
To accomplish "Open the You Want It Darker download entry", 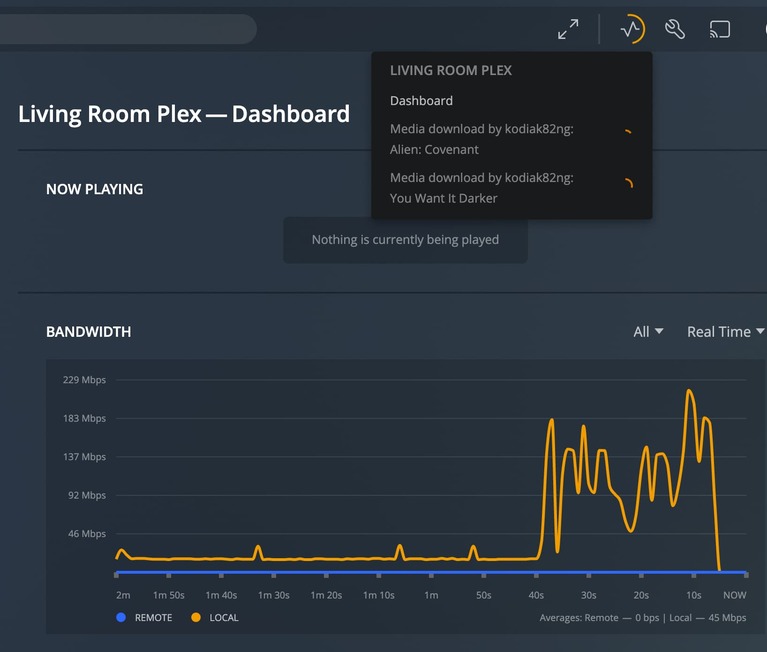I will (511, 188).
